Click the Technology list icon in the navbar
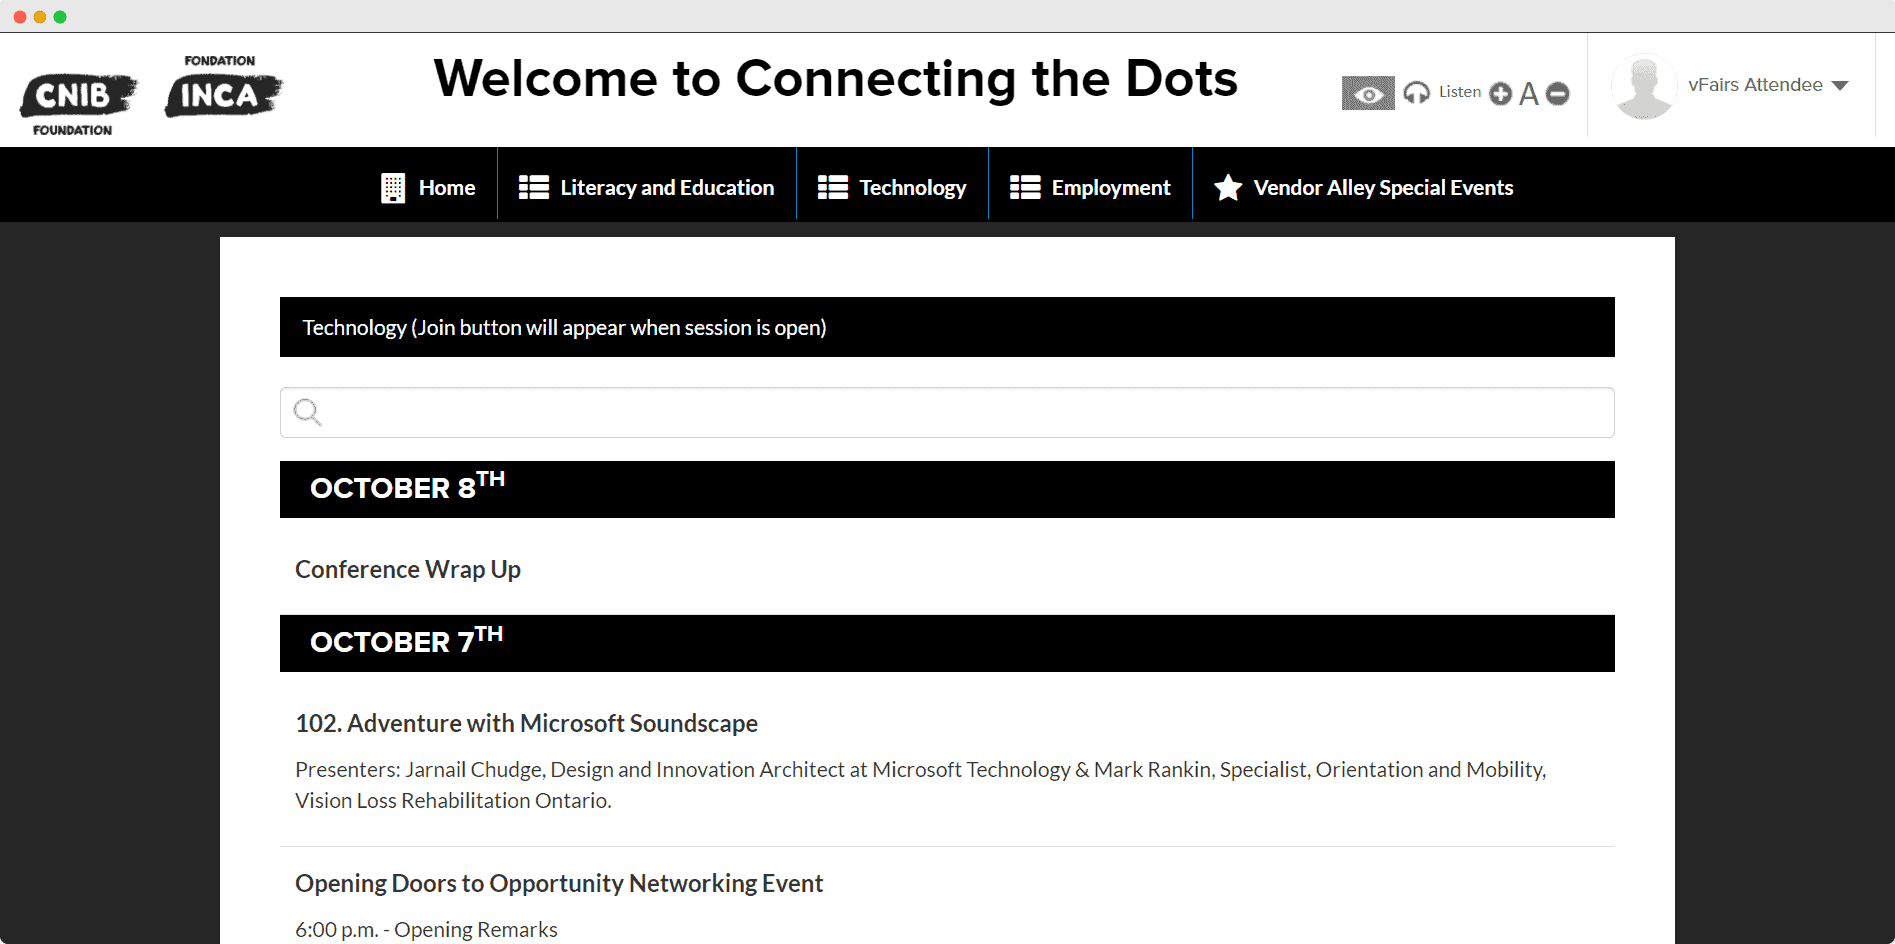The image size is (1895, 944). [831, 186]
